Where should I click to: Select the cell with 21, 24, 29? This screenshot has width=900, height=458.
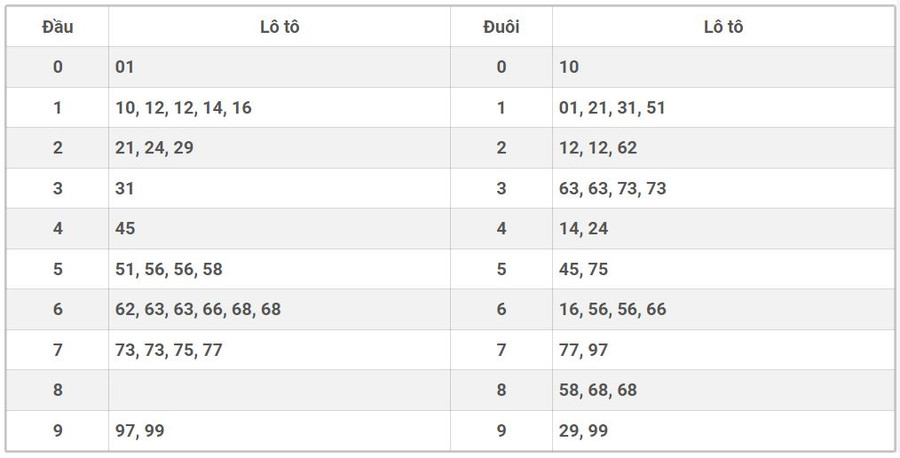click(x=154, y=148)
